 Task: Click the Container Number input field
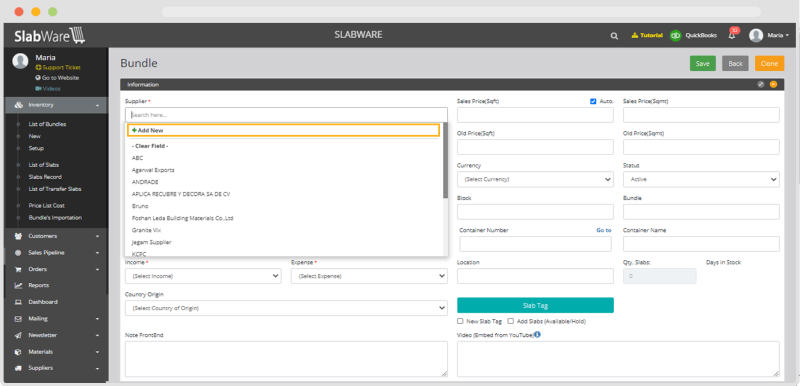click(x=535, y=244)
